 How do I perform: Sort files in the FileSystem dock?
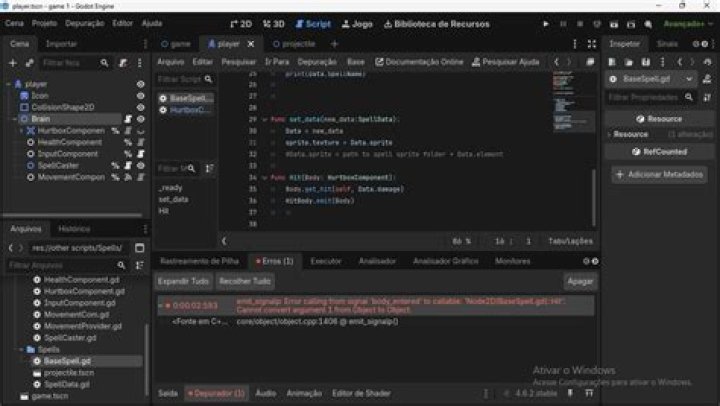[140, 265]
